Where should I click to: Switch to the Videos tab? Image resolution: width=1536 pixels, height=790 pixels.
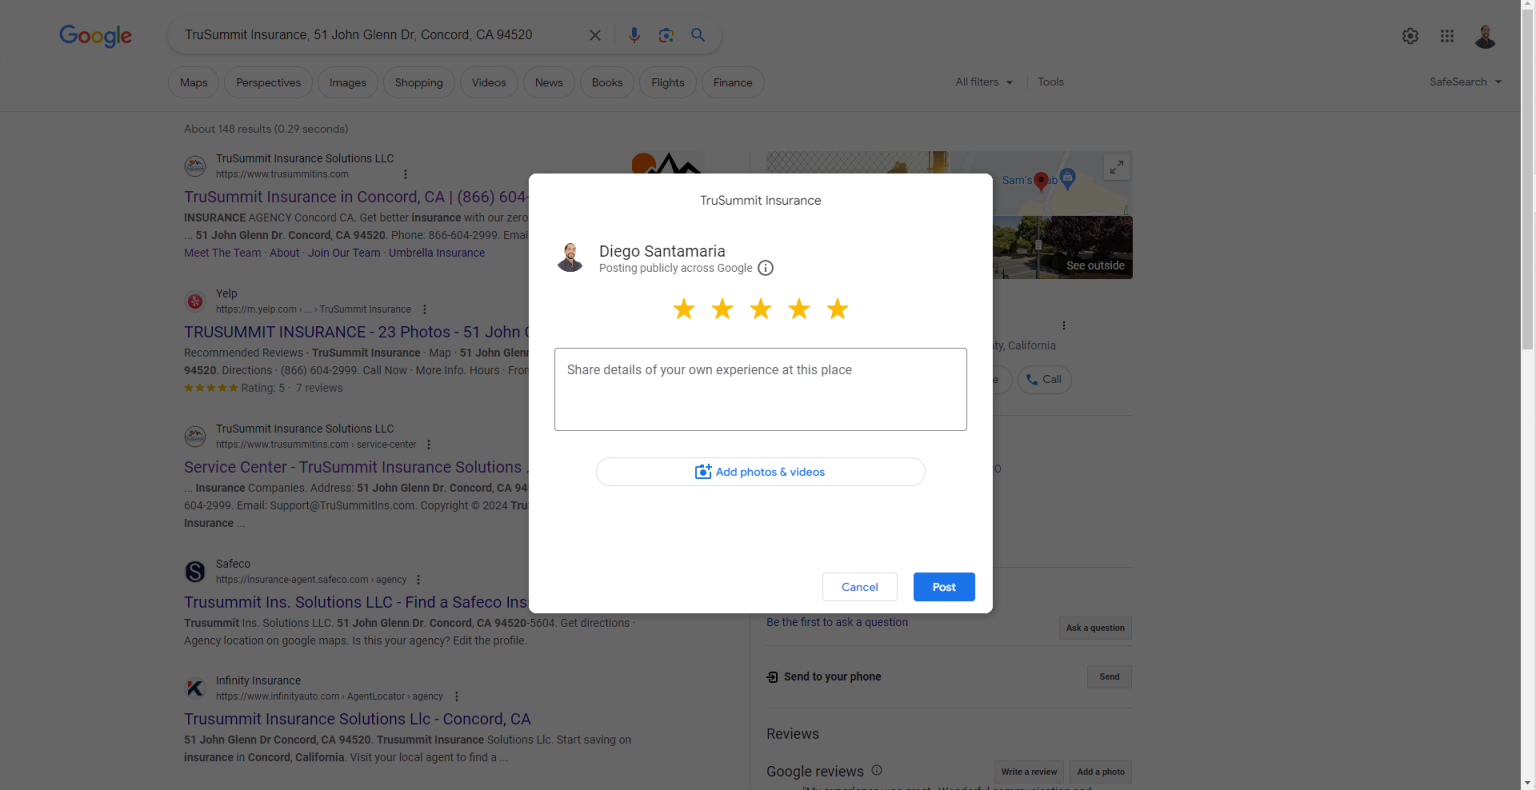(x=489, y=83)
